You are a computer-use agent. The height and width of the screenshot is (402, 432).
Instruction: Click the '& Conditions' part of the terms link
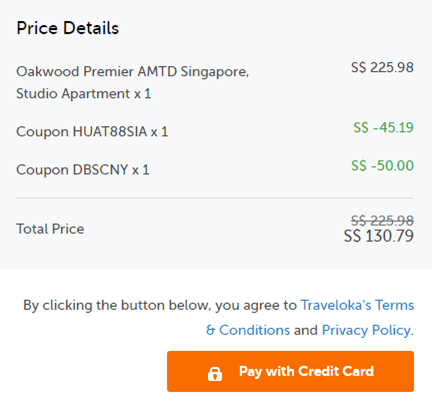pos(248,330)
